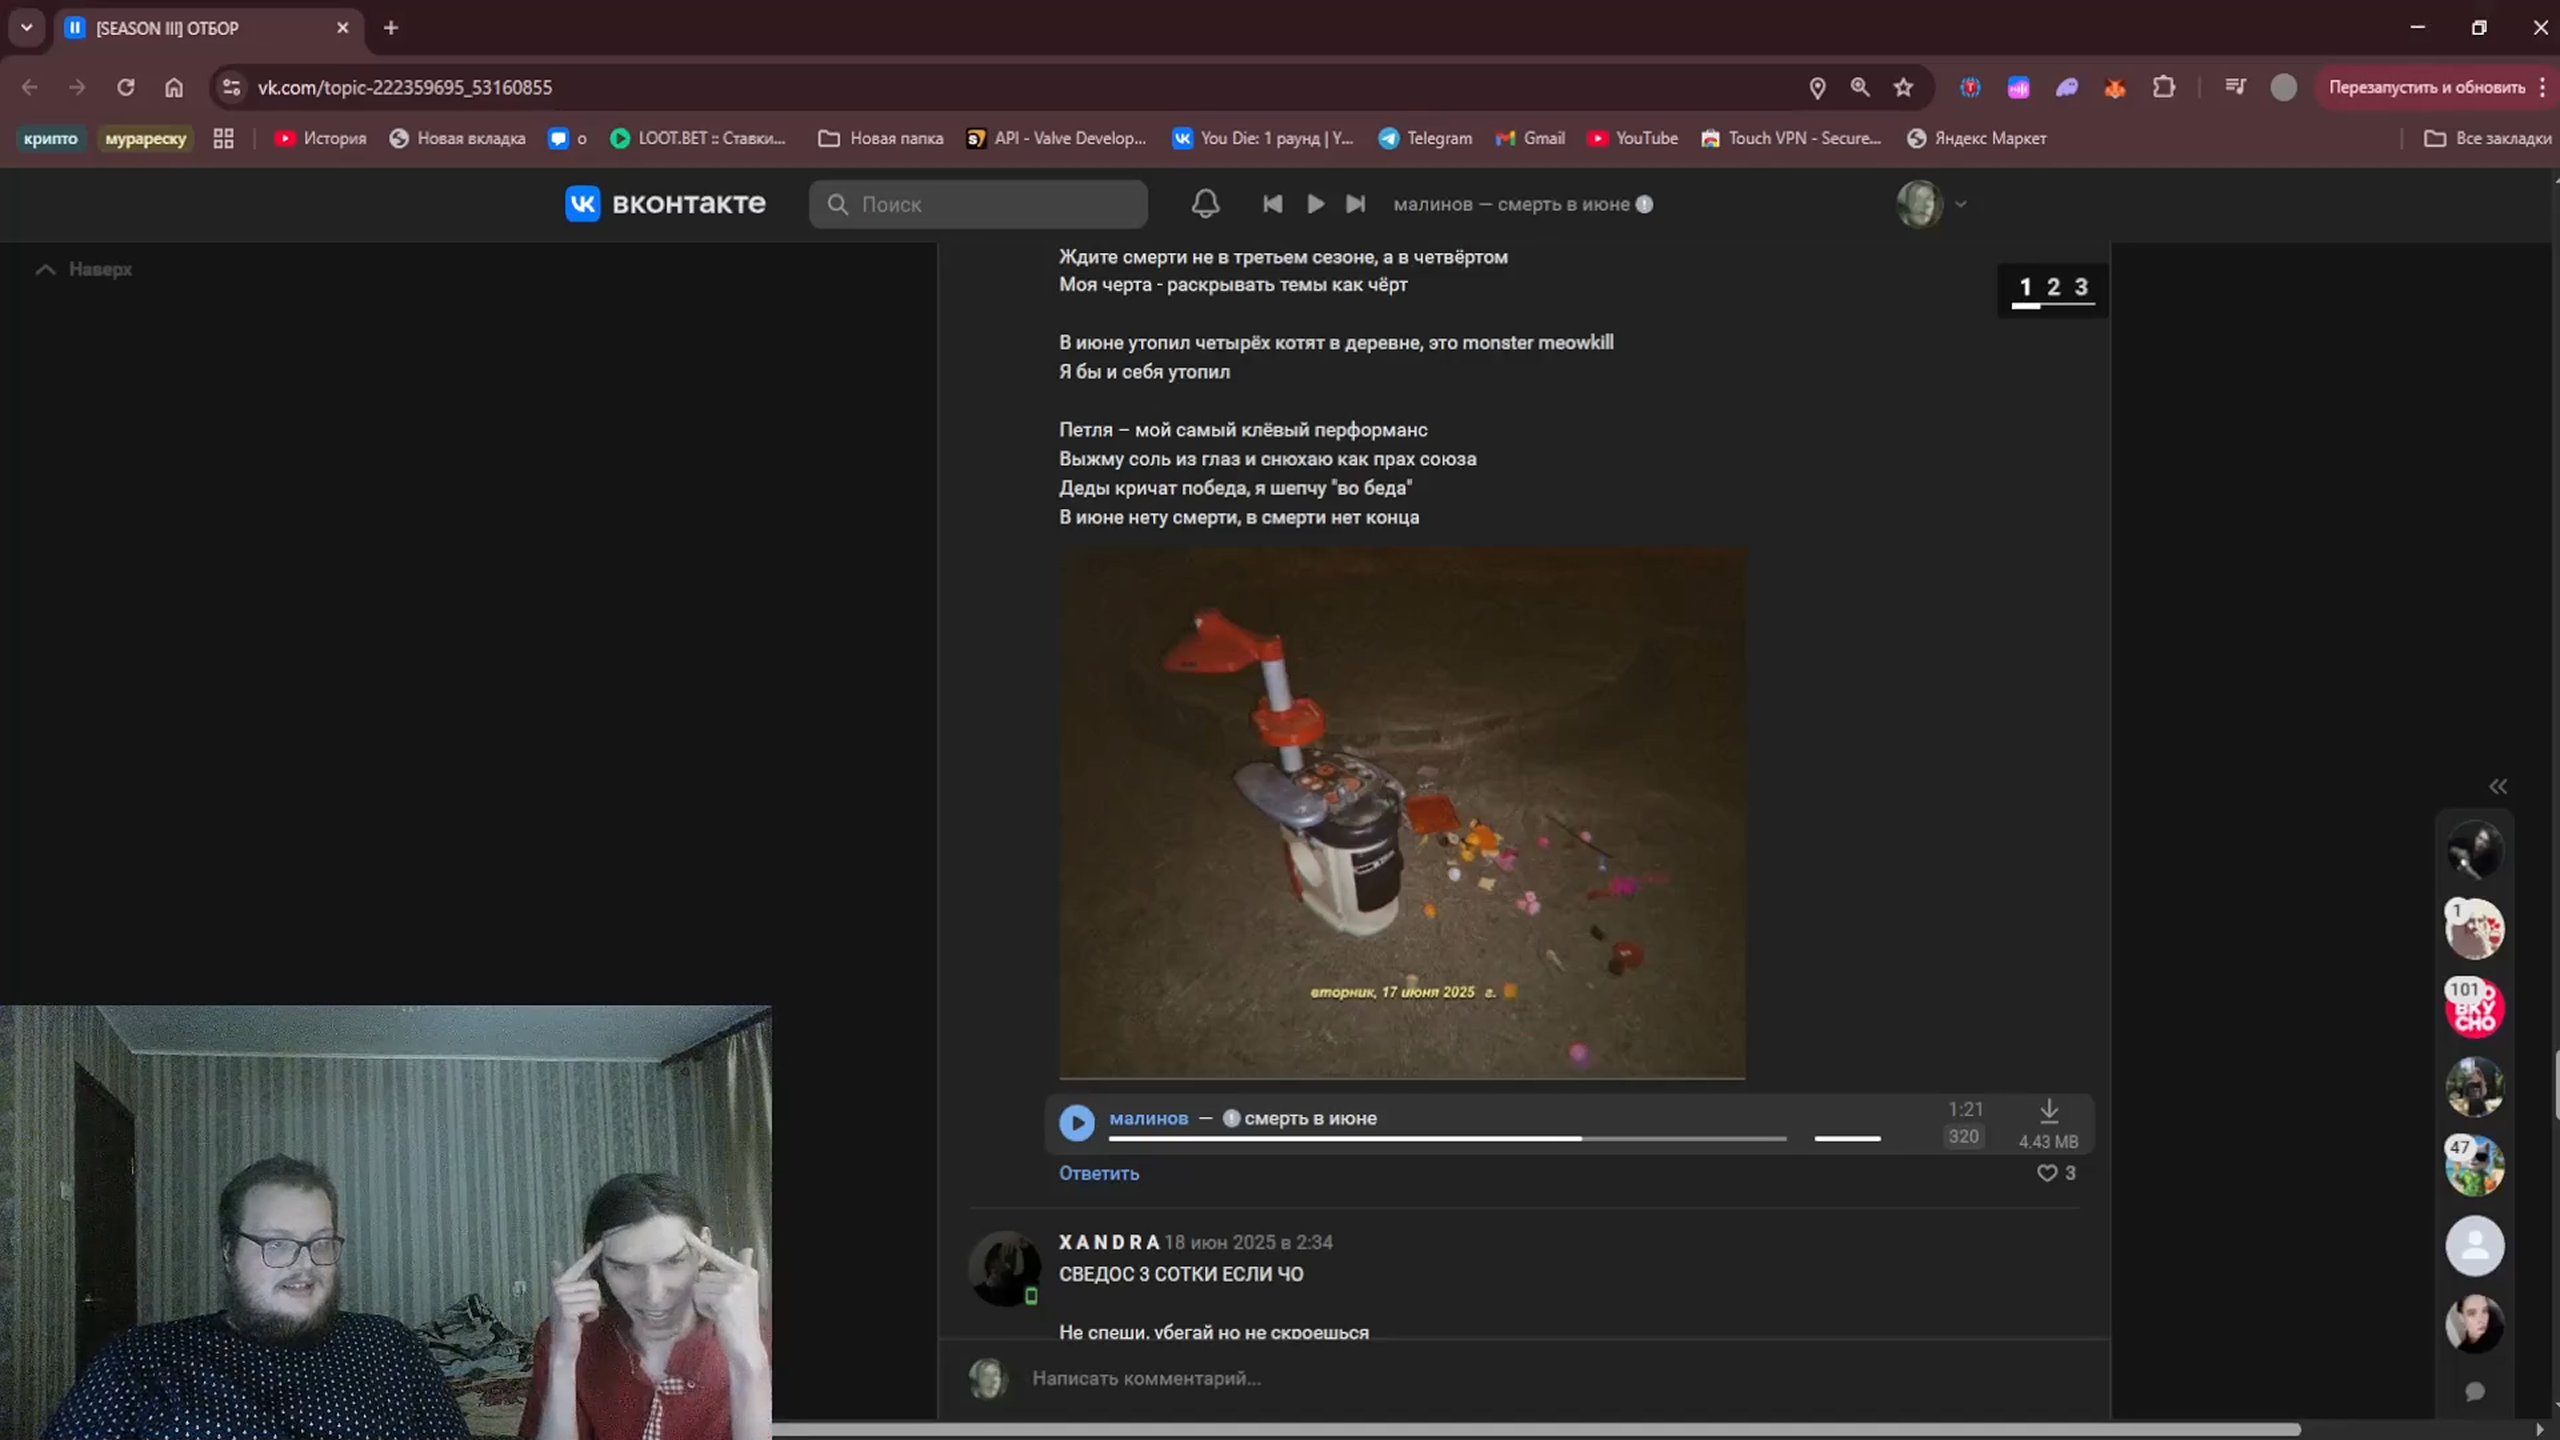
Task: Skip to next track in header player
Action: [x=1355, y=204]
